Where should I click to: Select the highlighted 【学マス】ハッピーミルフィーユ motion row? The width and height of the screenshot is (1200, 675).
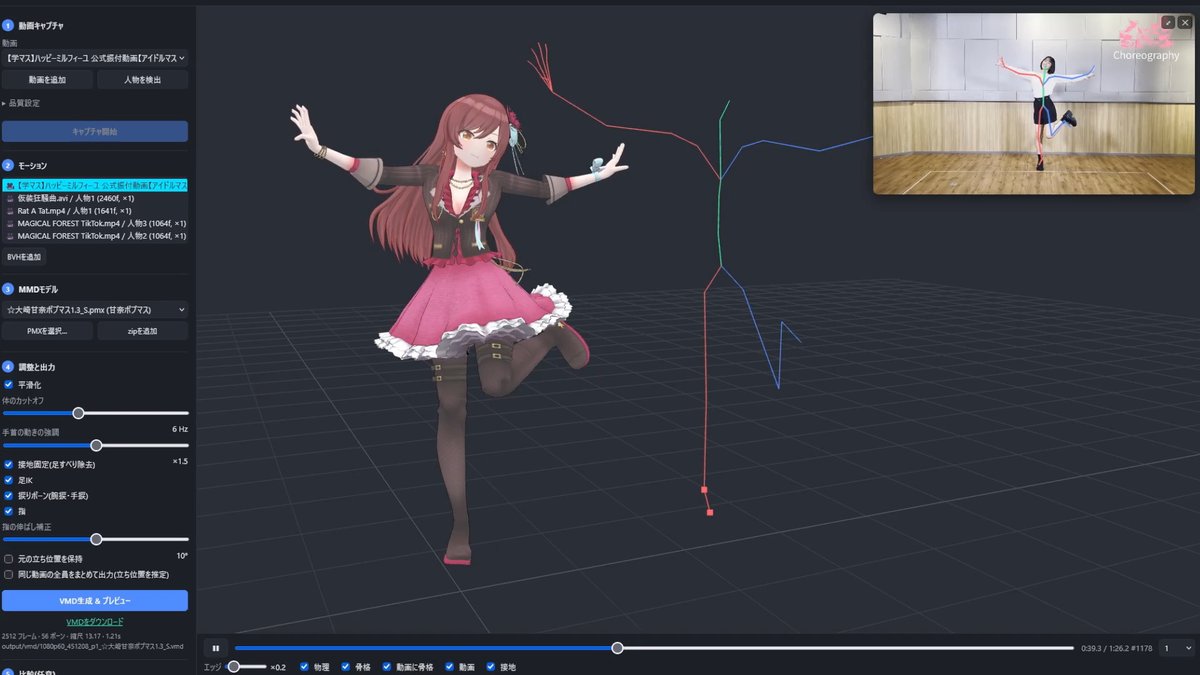[95, 186]
